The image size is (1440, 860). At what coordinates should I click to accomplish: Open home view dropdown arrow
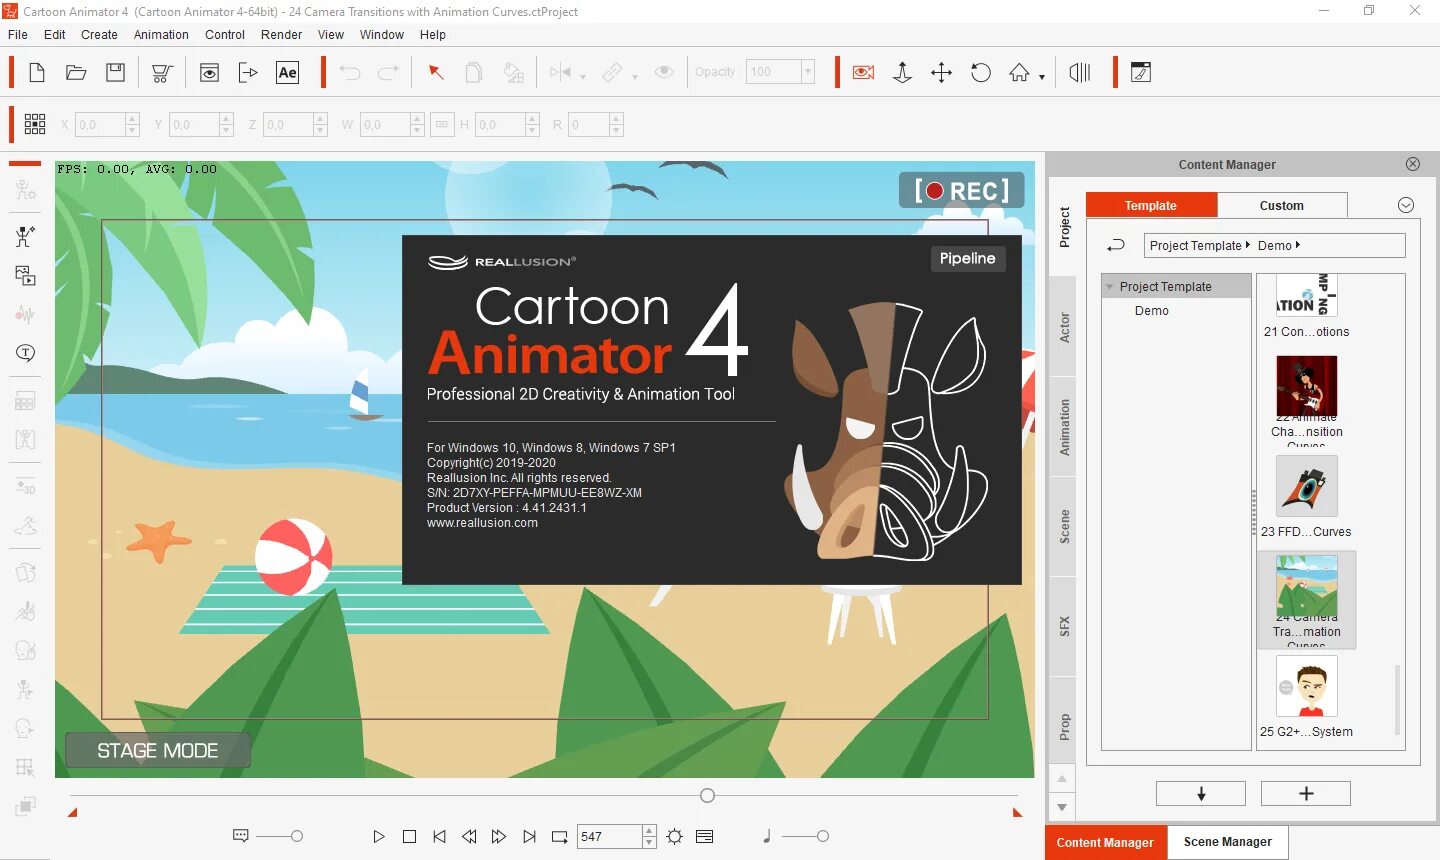(x=1042, y=76)
